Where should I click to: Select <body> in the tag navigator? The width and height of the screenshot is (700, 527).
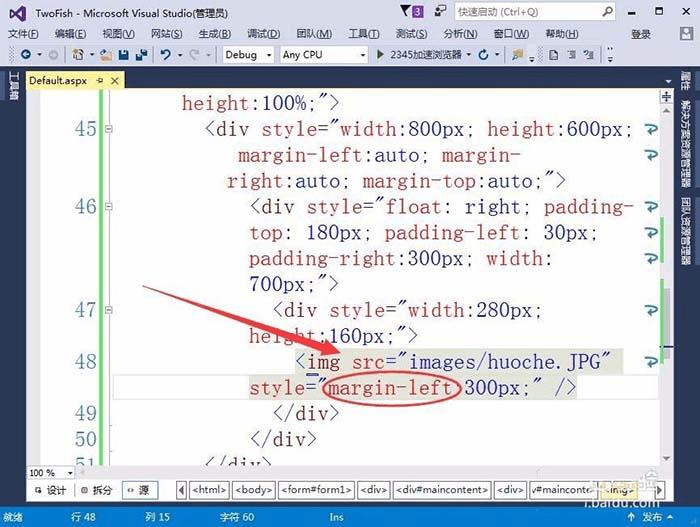(x=254, y=490)
